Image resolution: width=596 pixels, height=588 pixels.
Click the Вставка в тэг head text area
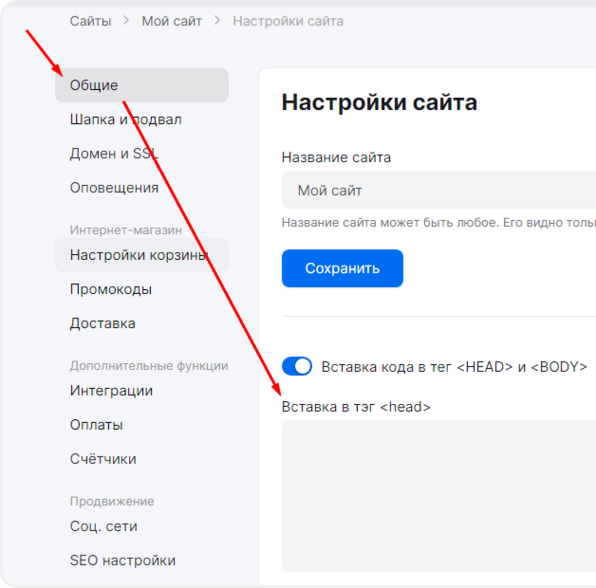[x=439, y=496]
